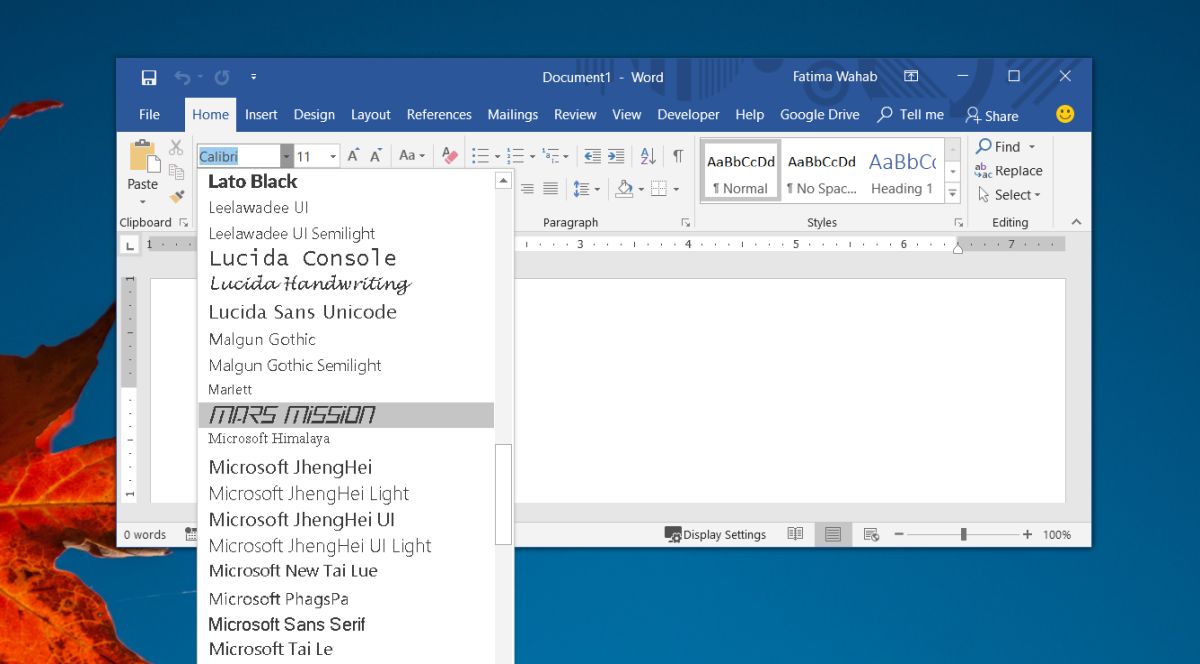Click the Sort A to Z icon
1200x664 pixels.
coord(648,156)
